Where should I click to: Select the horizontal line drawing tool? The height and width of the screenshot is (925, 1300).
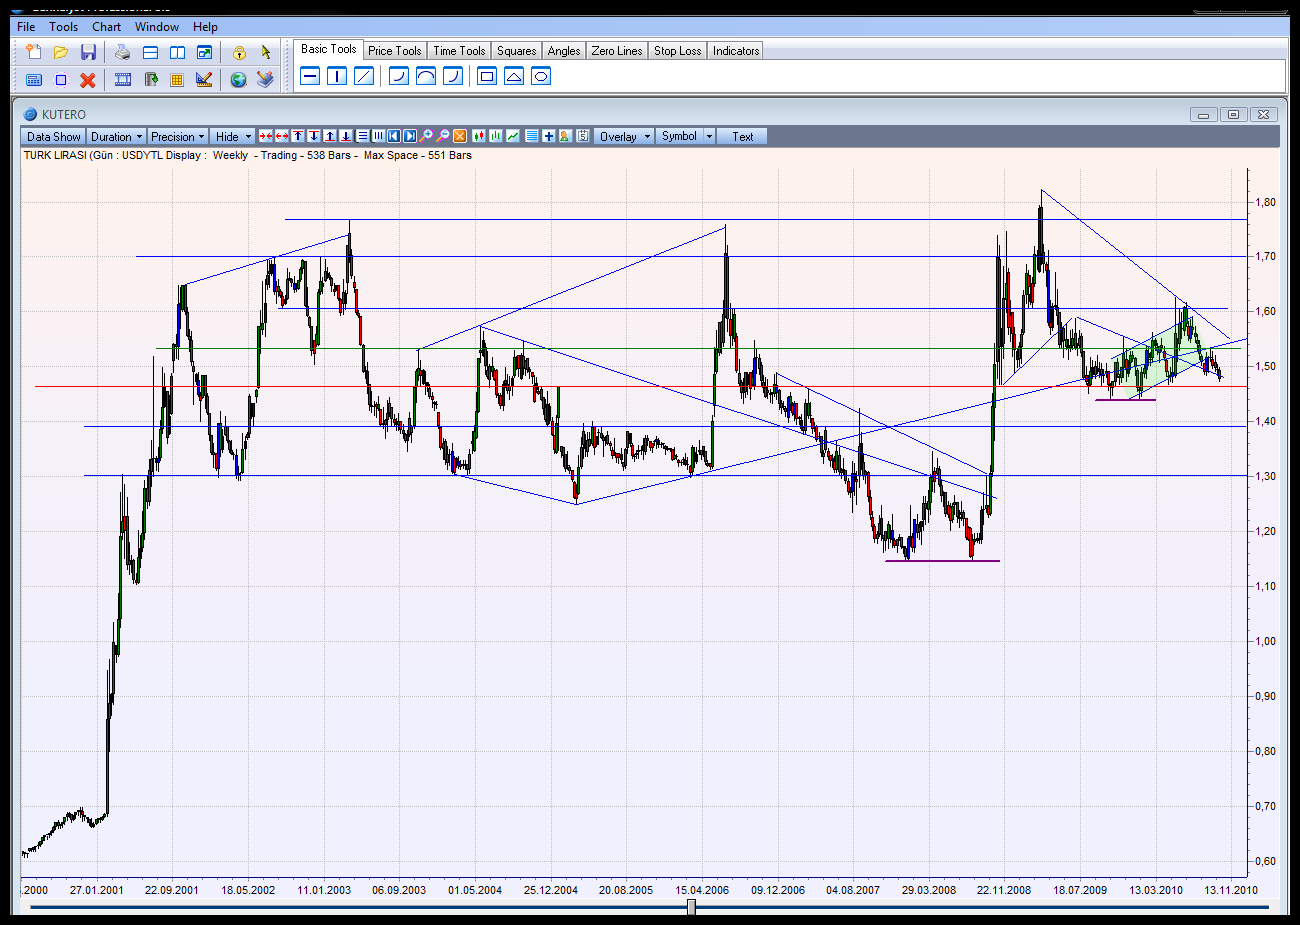(310, 77)
